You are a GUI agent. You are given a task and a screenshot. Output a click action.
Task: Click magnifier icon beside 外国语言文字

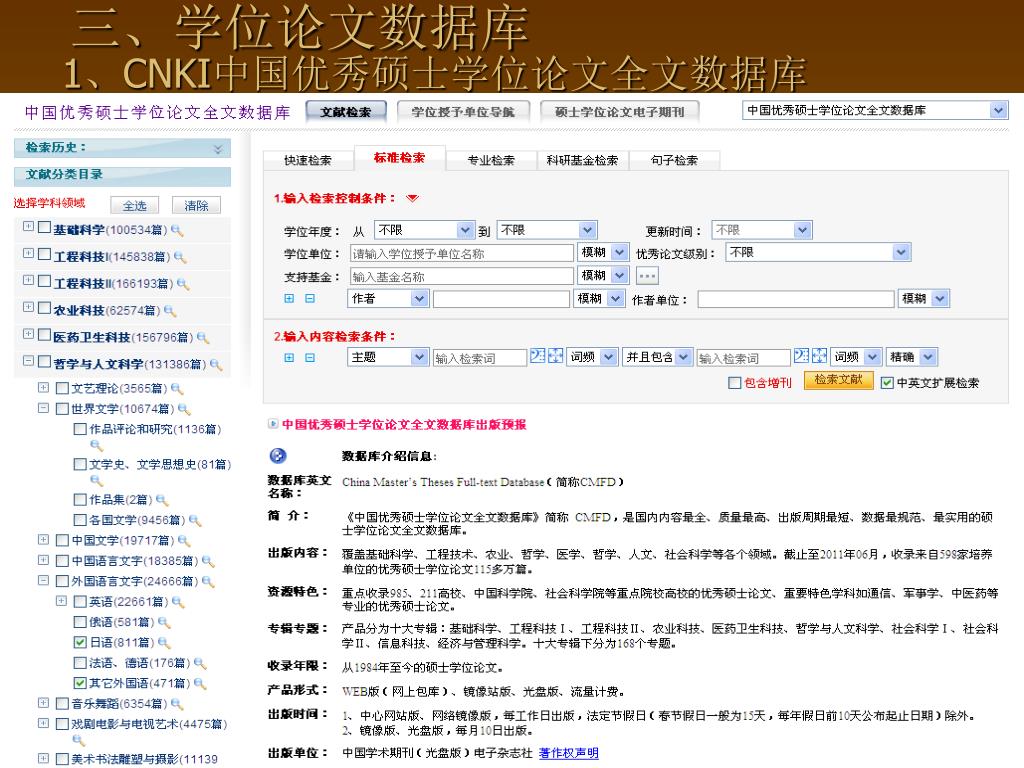208,581
